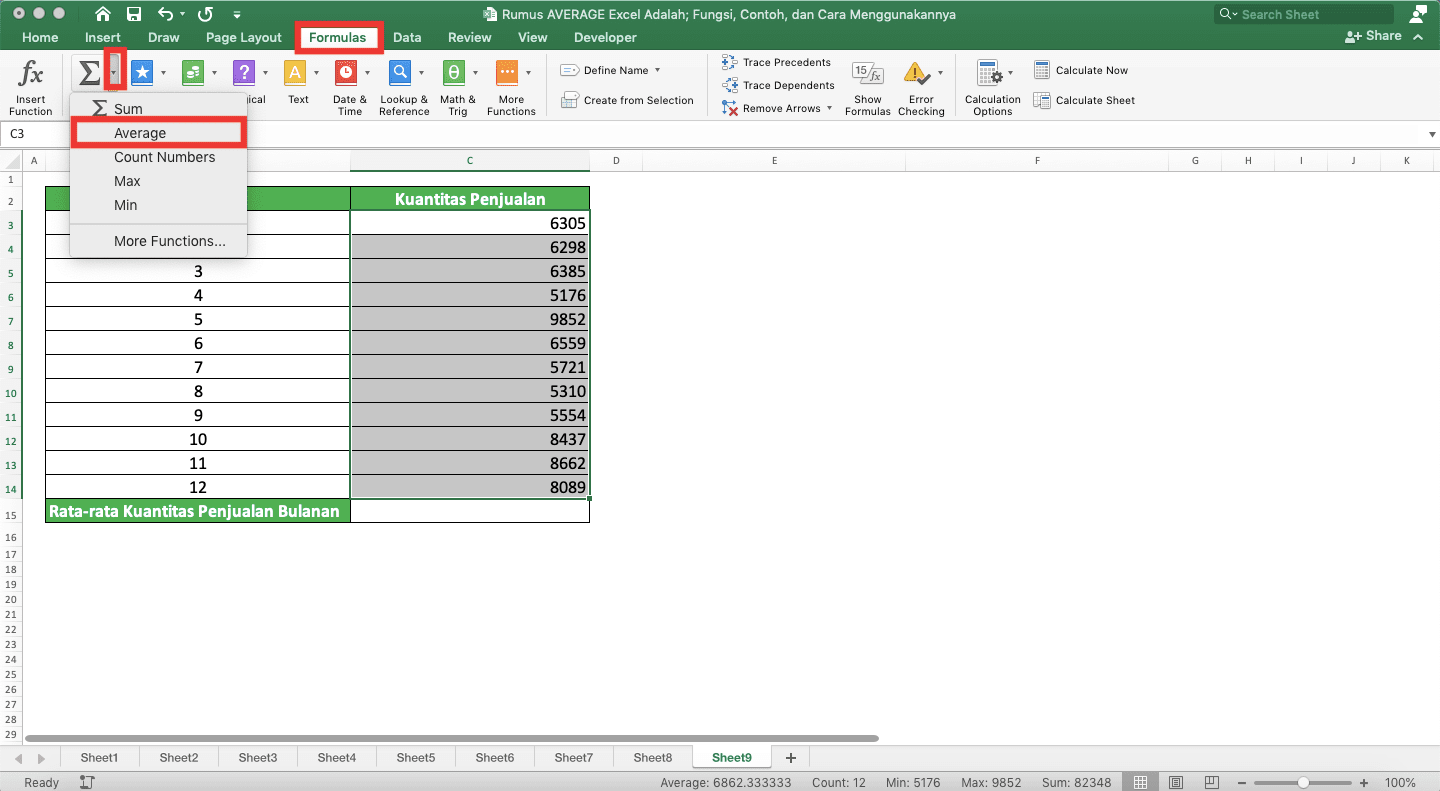
Task: Click Create from Selection
Action: coord(627,100)
